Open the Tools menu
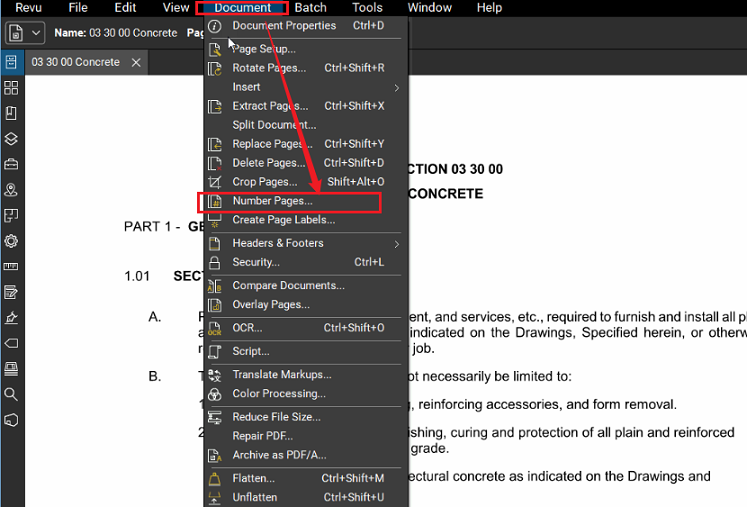 (367, 8)
